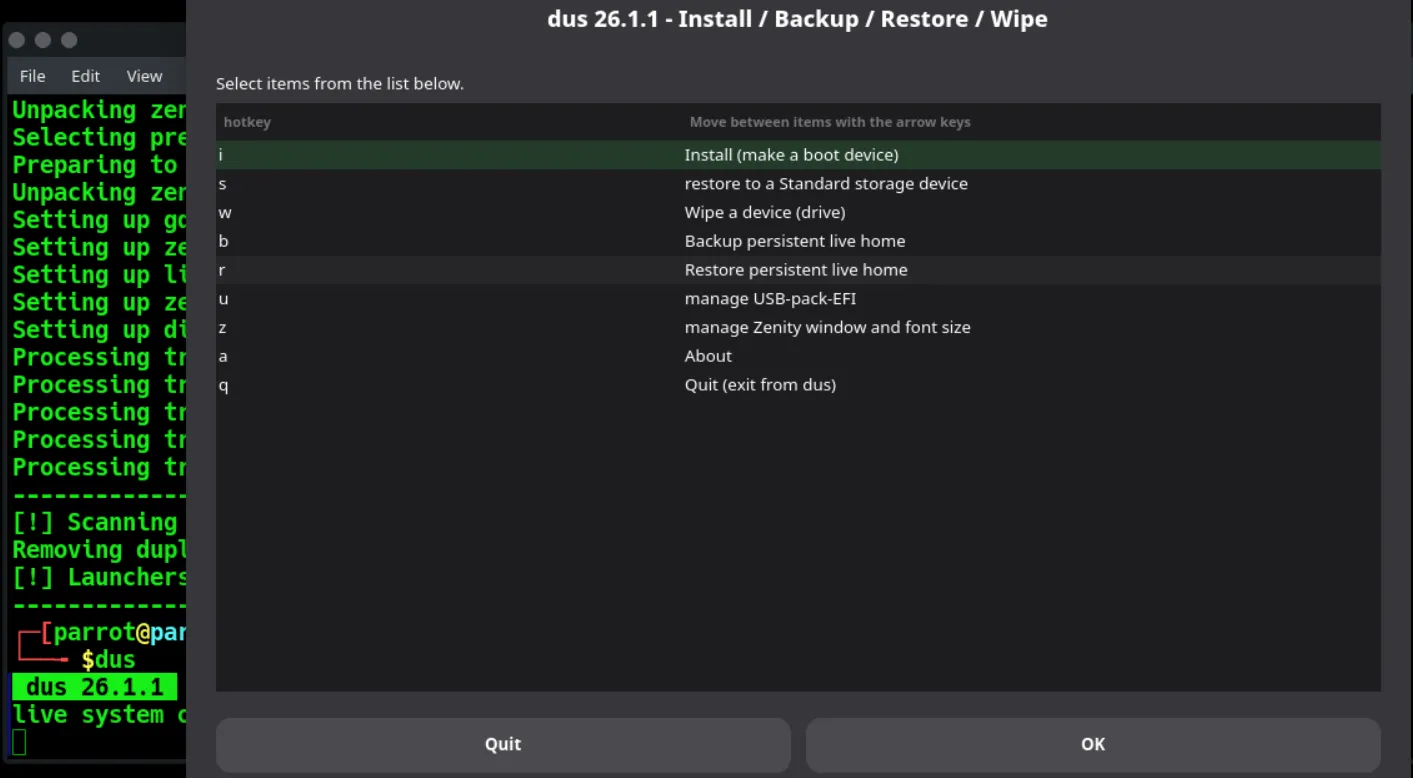Choose the "manage USB-pack-EFI" item
The width and height of the screenshot is (1413, 778).
tap(798, 299)
